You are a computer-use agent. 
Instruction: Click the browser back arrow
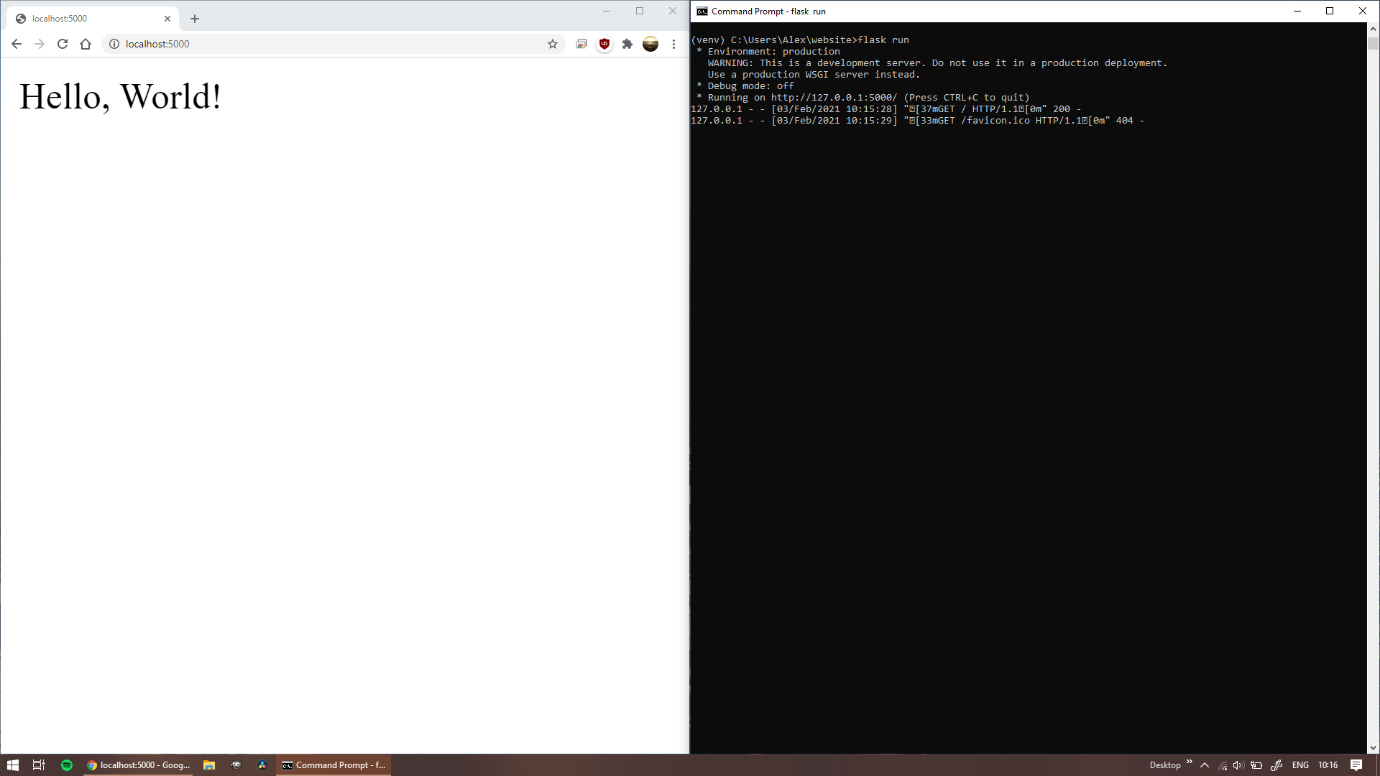pyautogui.click(x=16, y=44)
